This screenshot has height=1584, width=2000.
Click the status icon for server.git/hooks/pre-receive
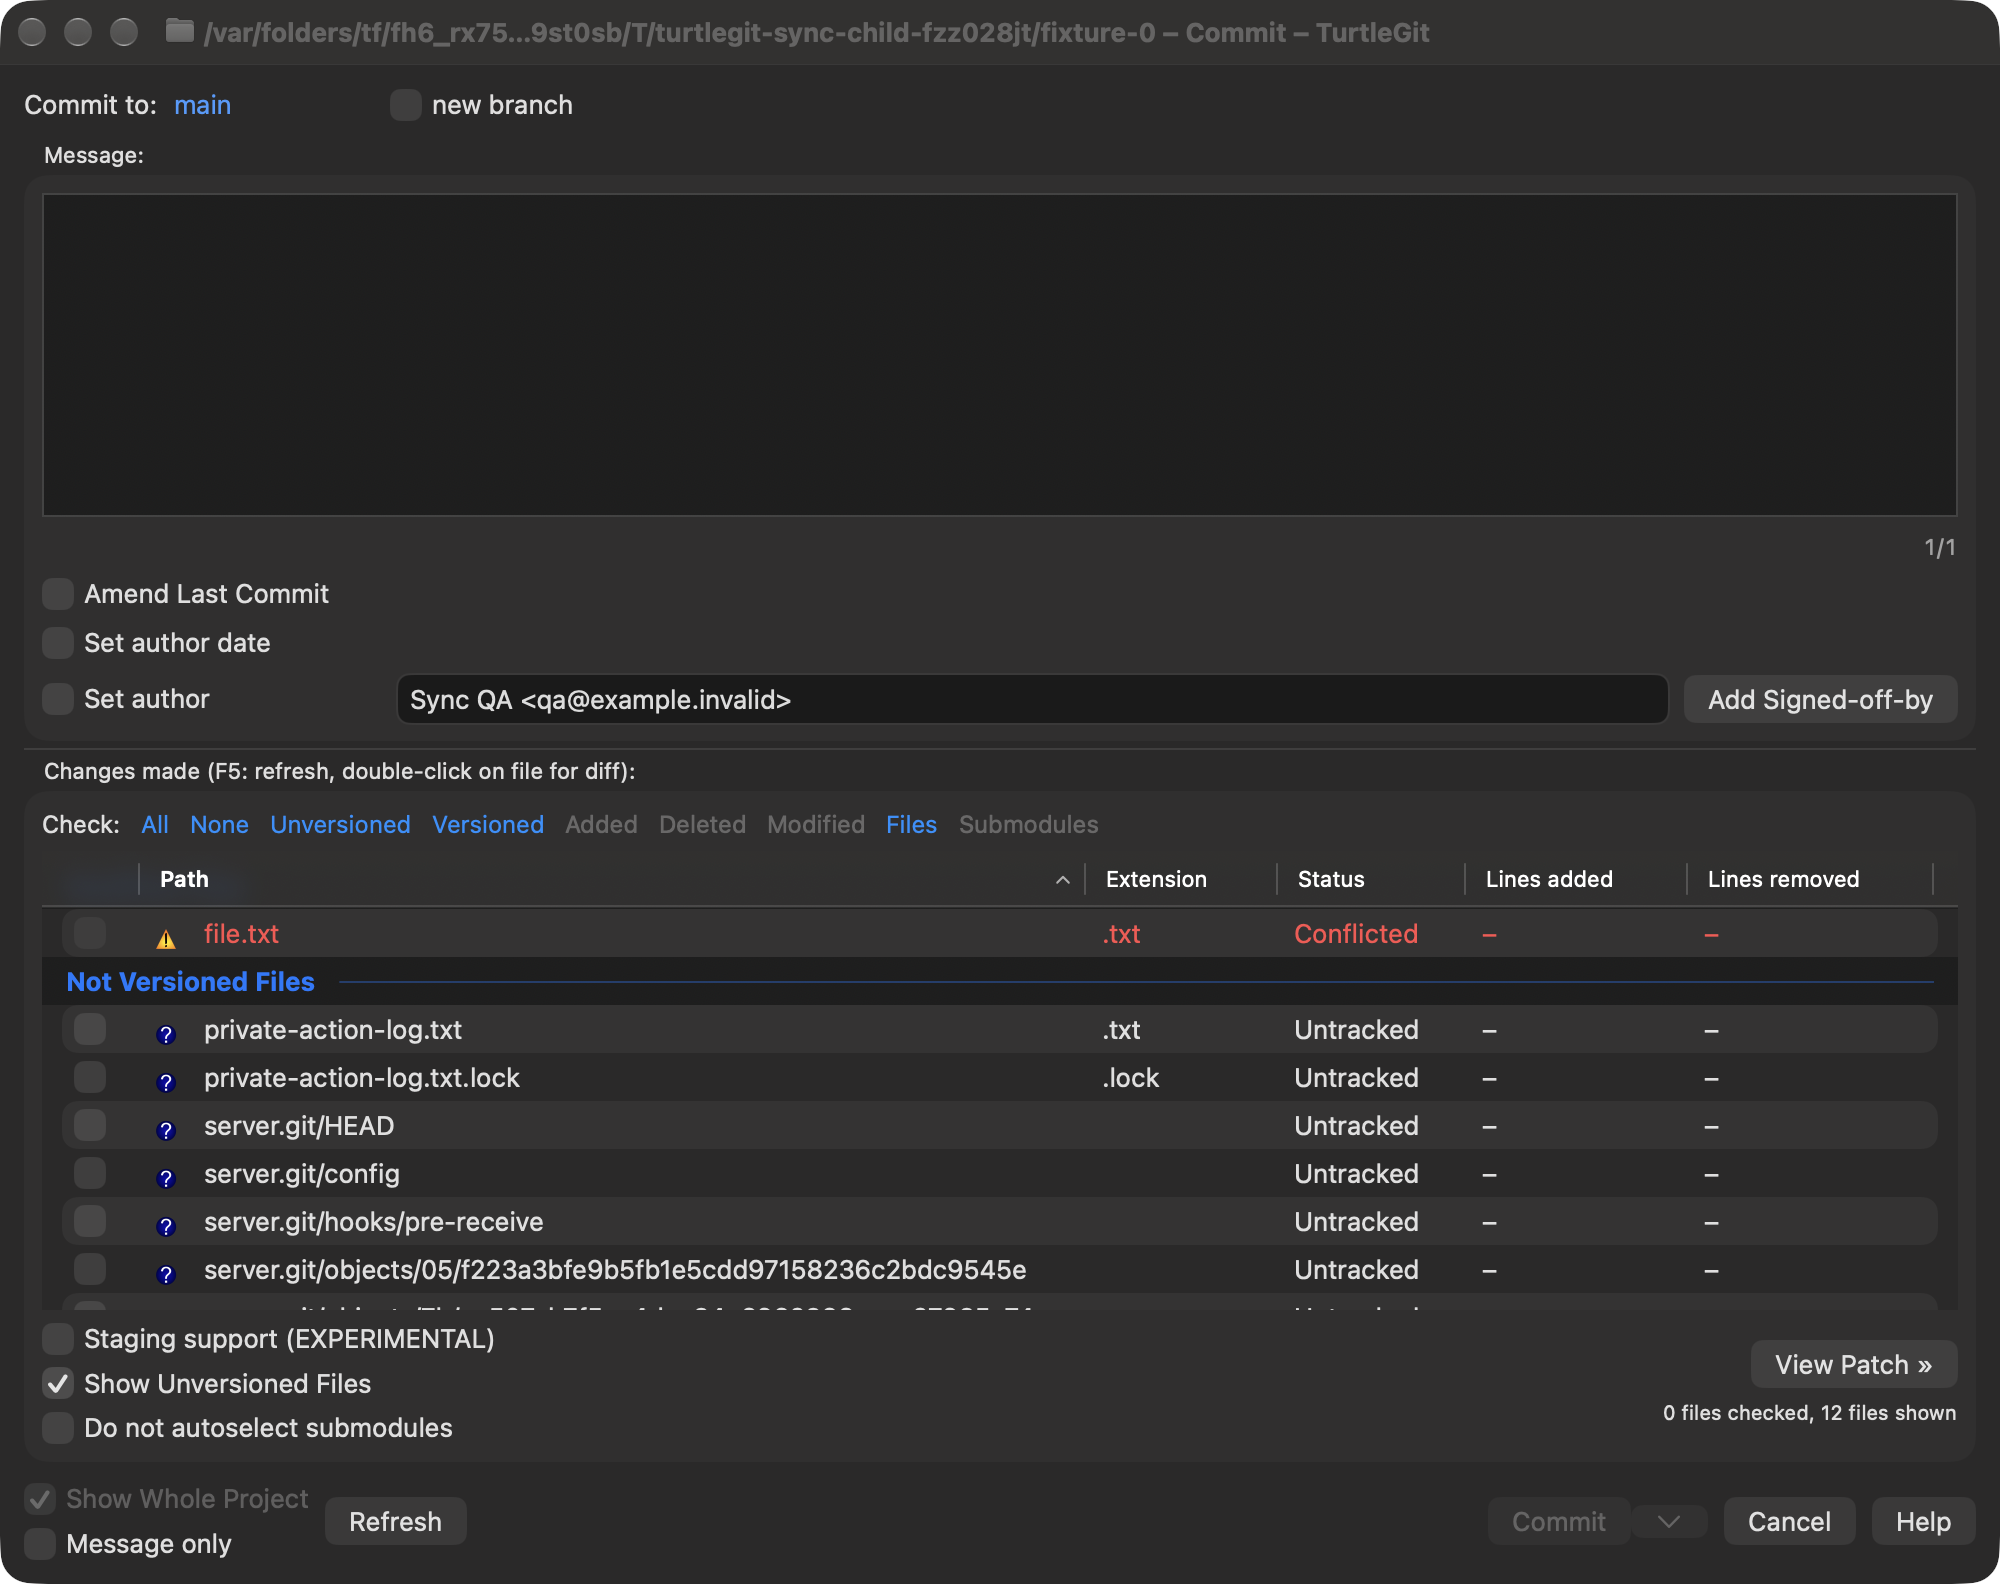(x=166, y=1226)
